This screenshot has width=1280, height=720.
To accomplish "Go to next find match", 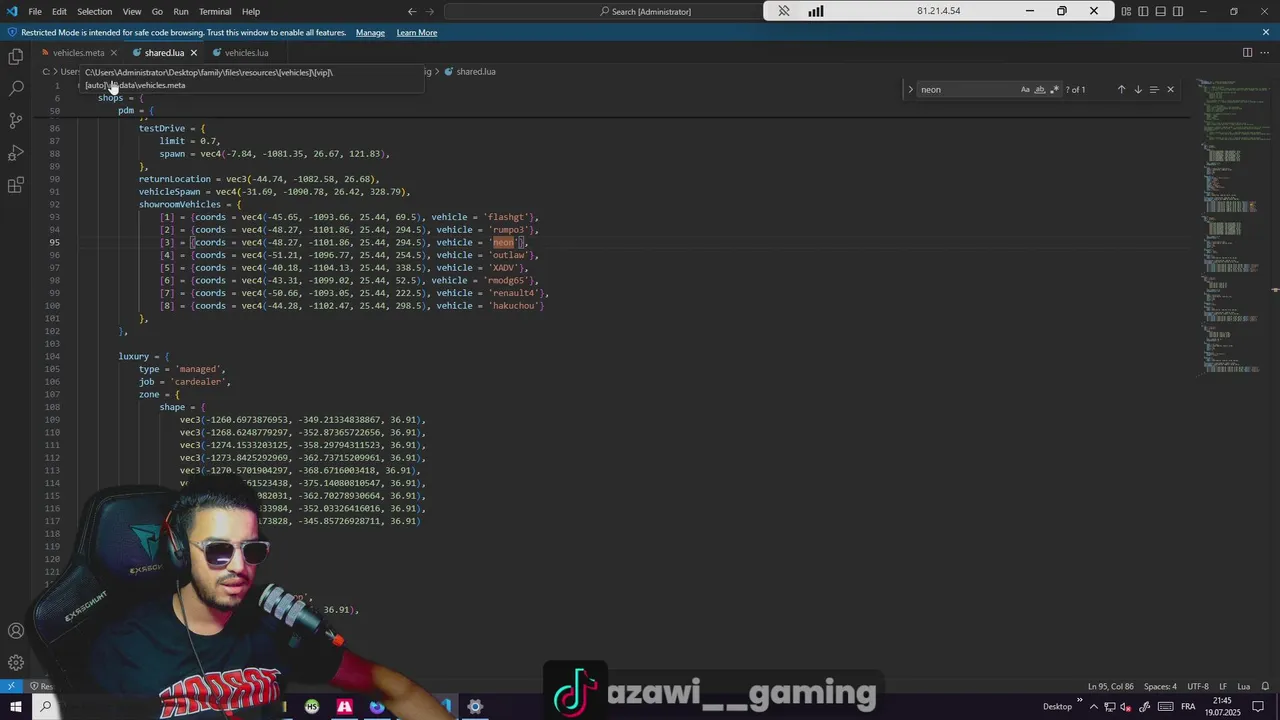I will (x=1138, y=89).
